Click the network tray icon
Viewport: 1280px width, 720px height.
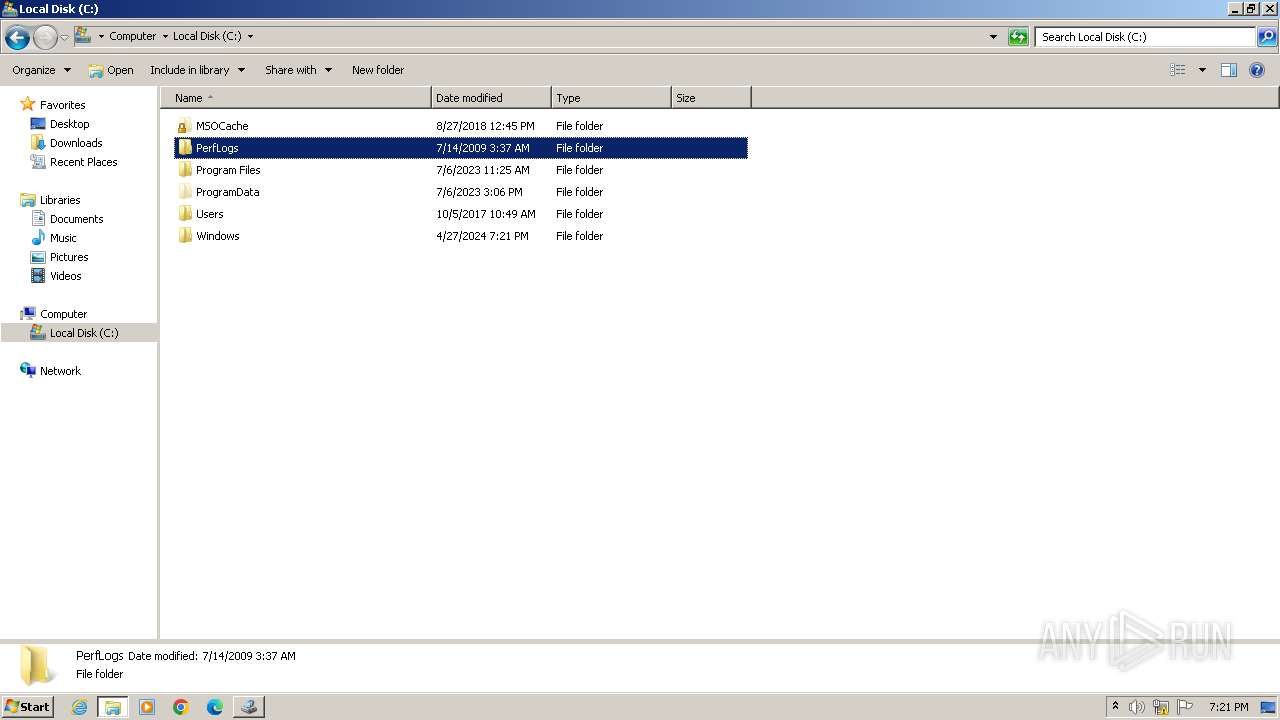(x=1161, y=707)
